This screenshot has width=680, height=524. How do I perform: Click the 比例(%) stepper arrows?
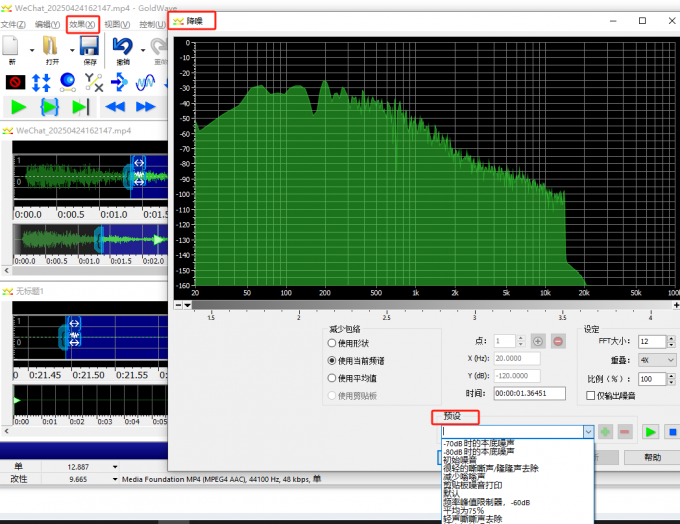671,379
